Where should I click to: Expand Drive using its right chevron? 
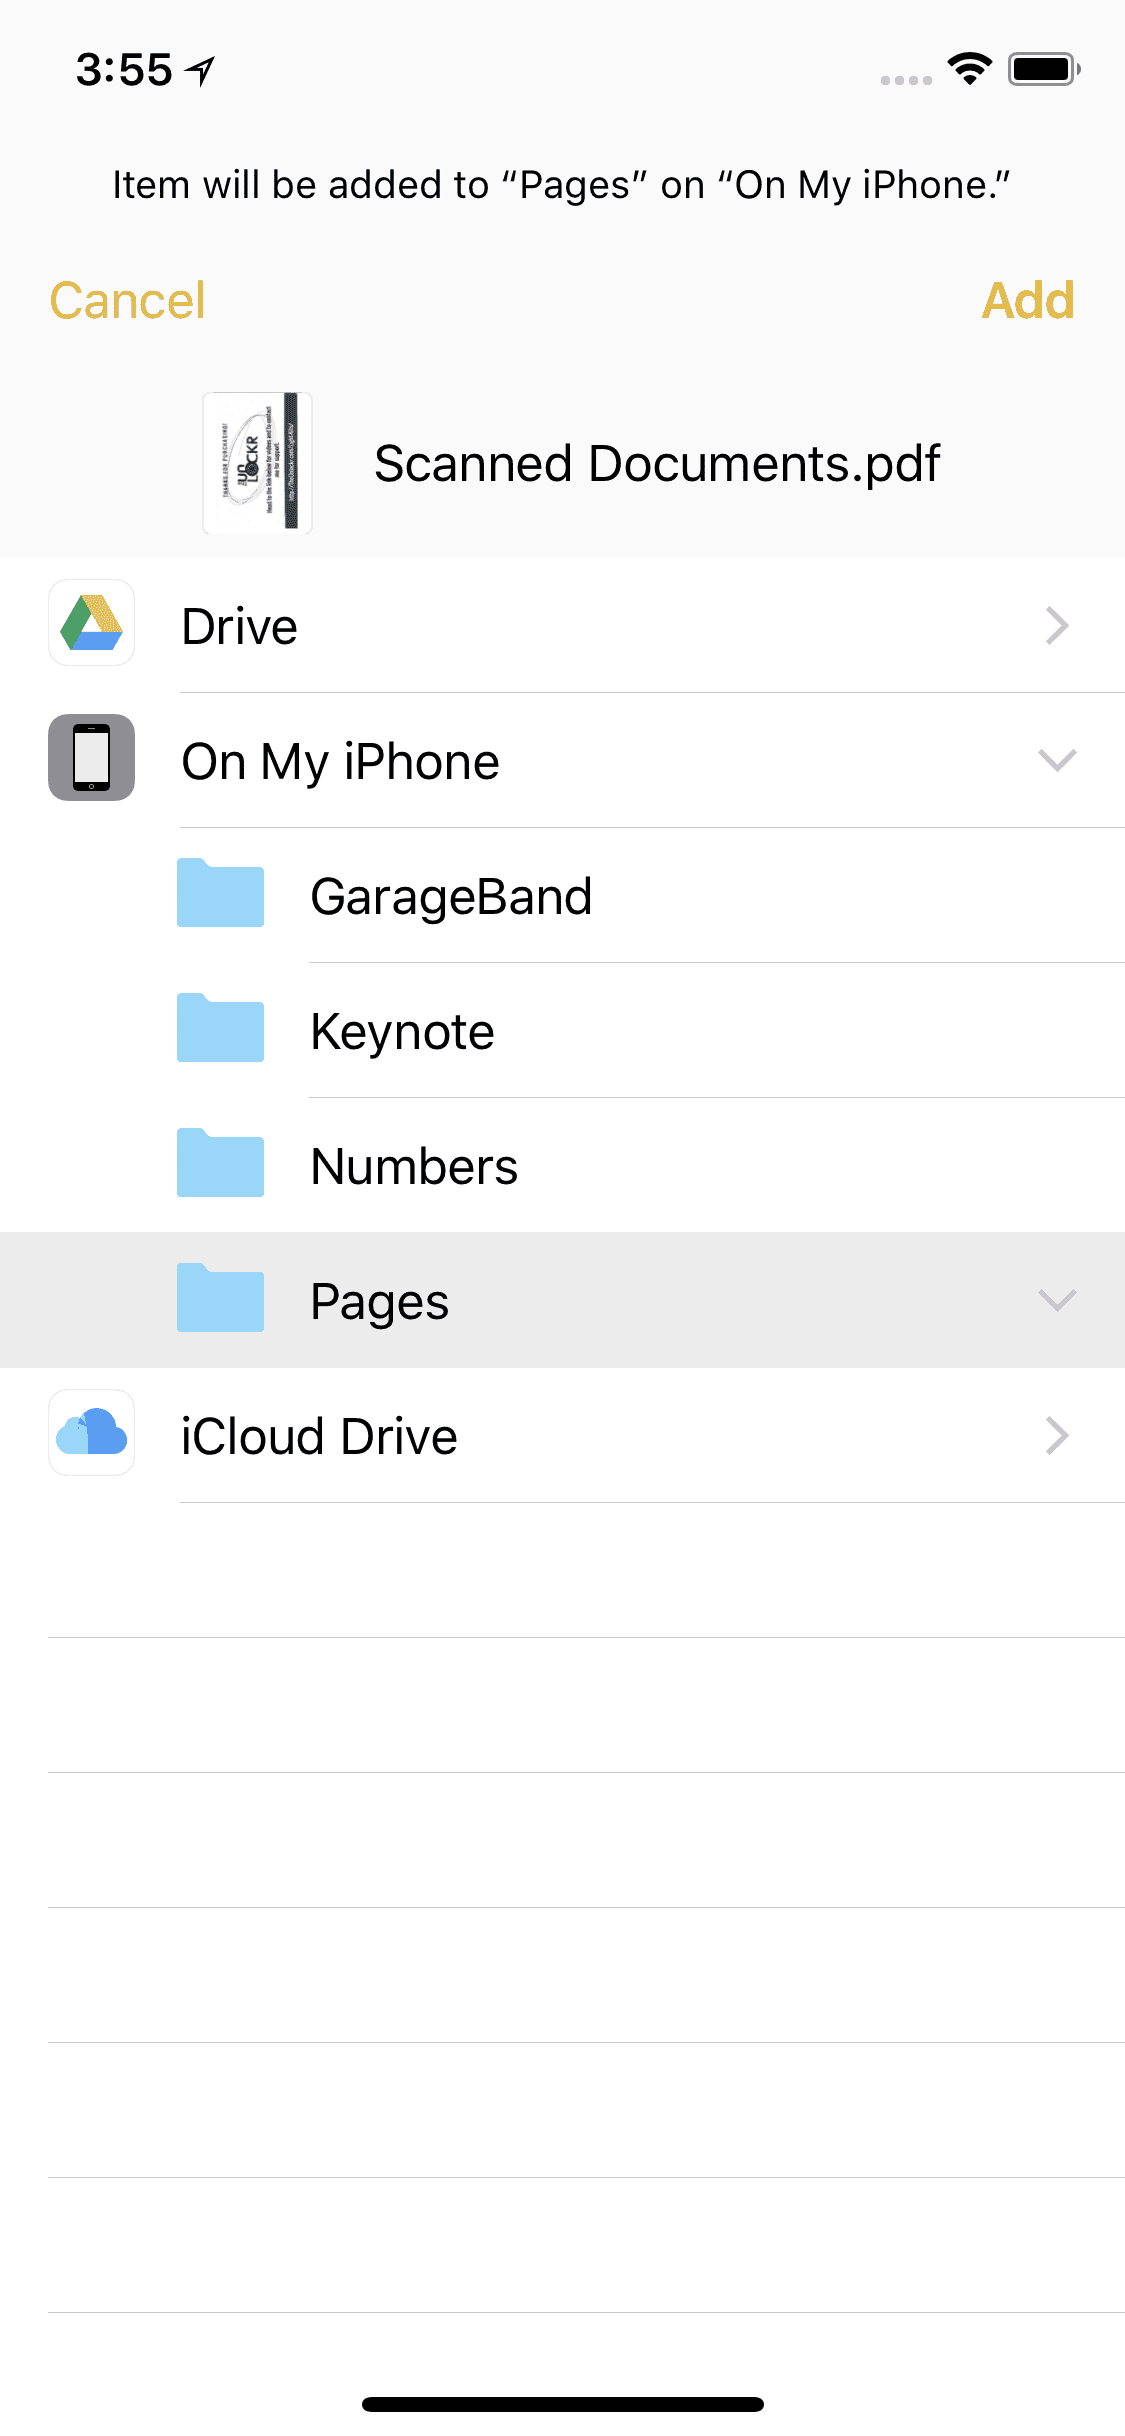(1057, 626)
